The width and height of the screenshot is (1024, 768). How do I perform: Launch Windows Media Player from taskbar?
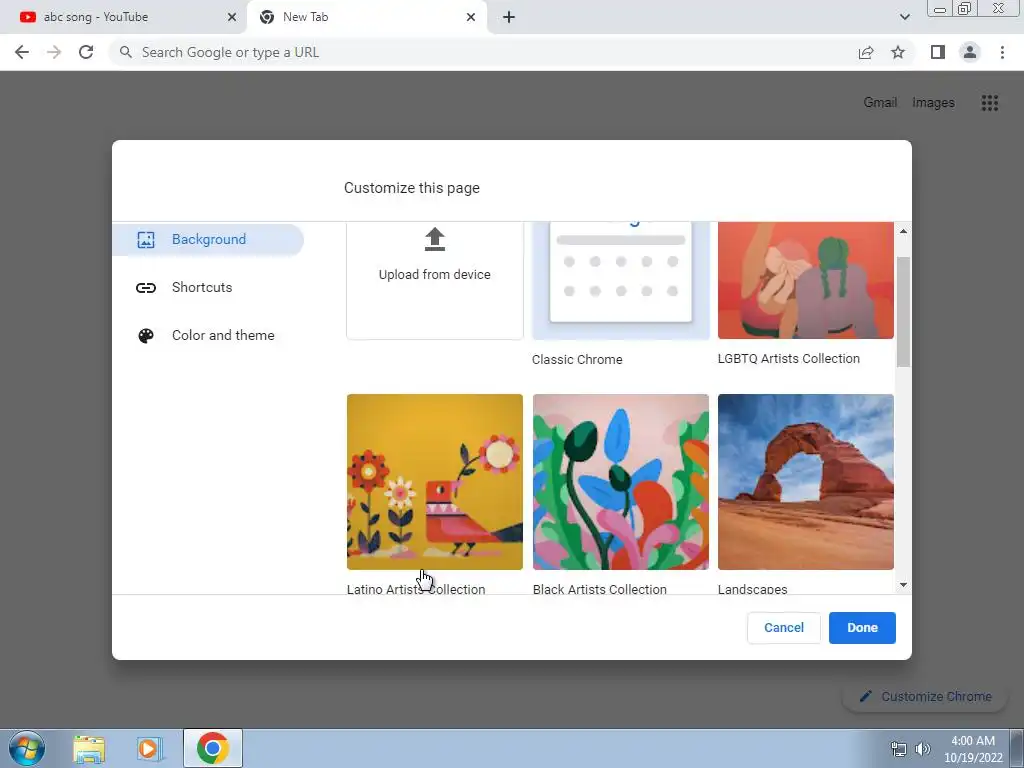click(x=150, y=748)
